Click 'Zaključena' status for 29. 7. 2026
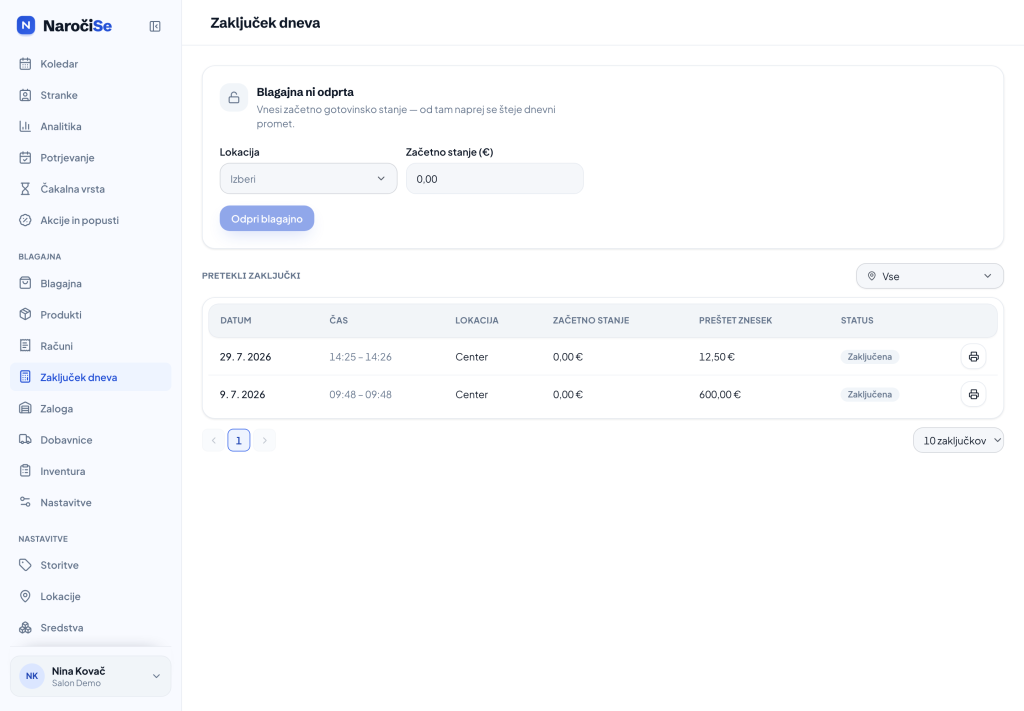This screenshot has height=711, width=1024. click(x=869, y=357)
